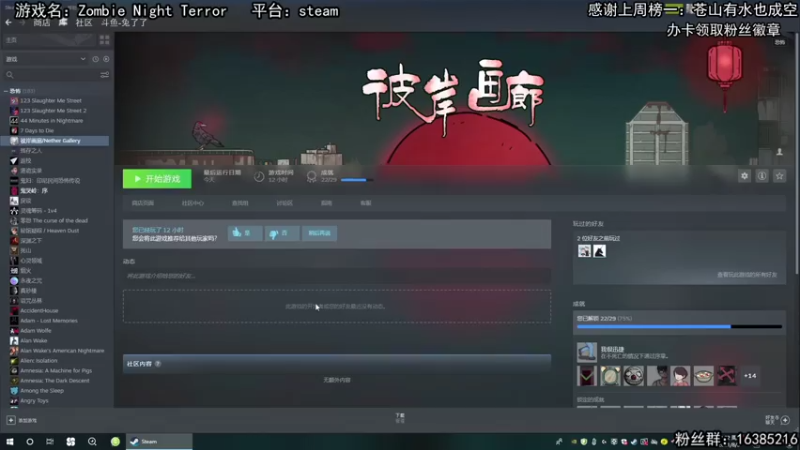Select Alan Wake in library list
800x450 pixels.
(33, 341)
